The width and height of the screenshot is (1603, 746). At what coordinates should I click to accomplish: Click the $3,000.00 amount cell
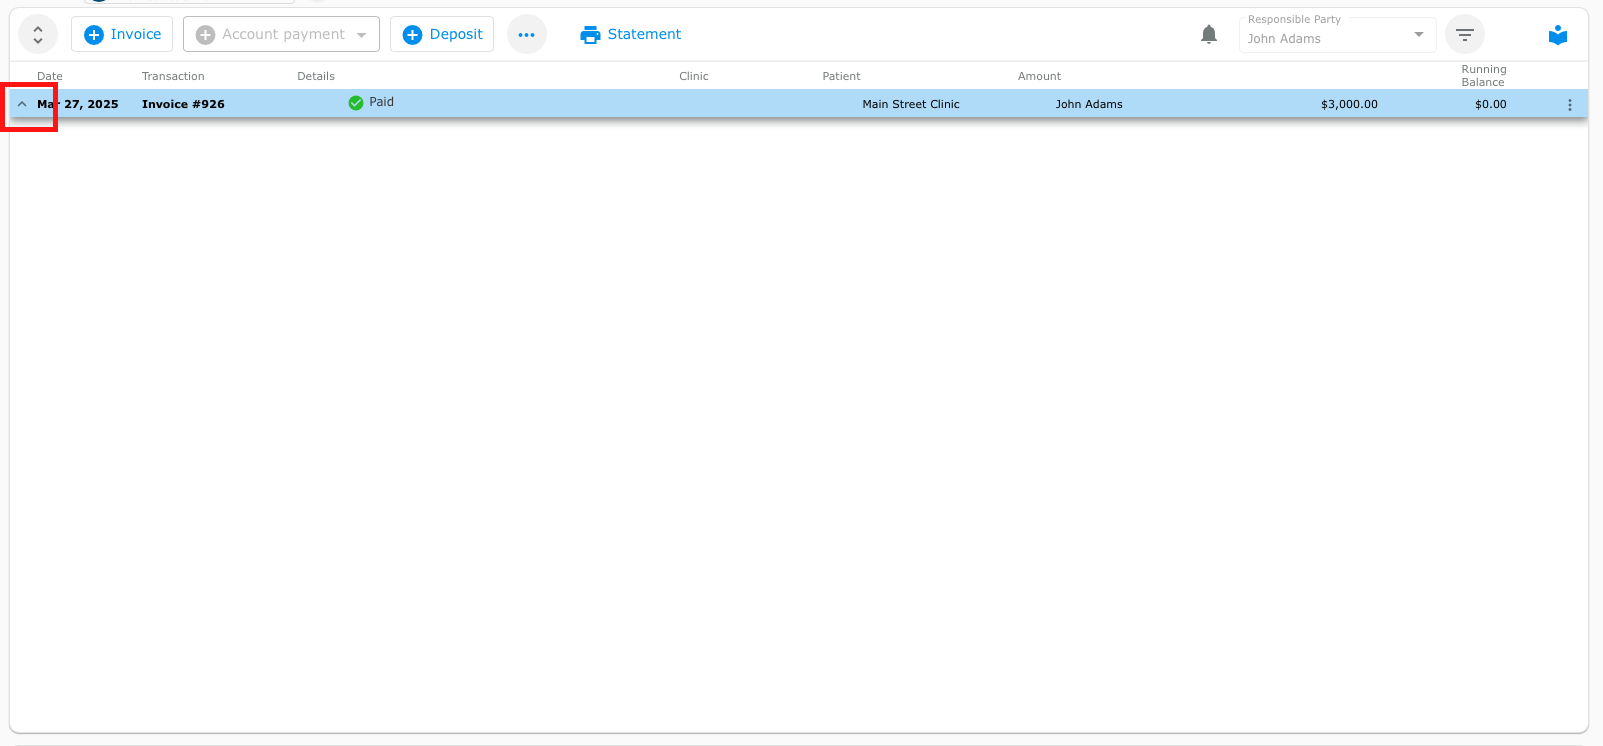pos(1349,104)
